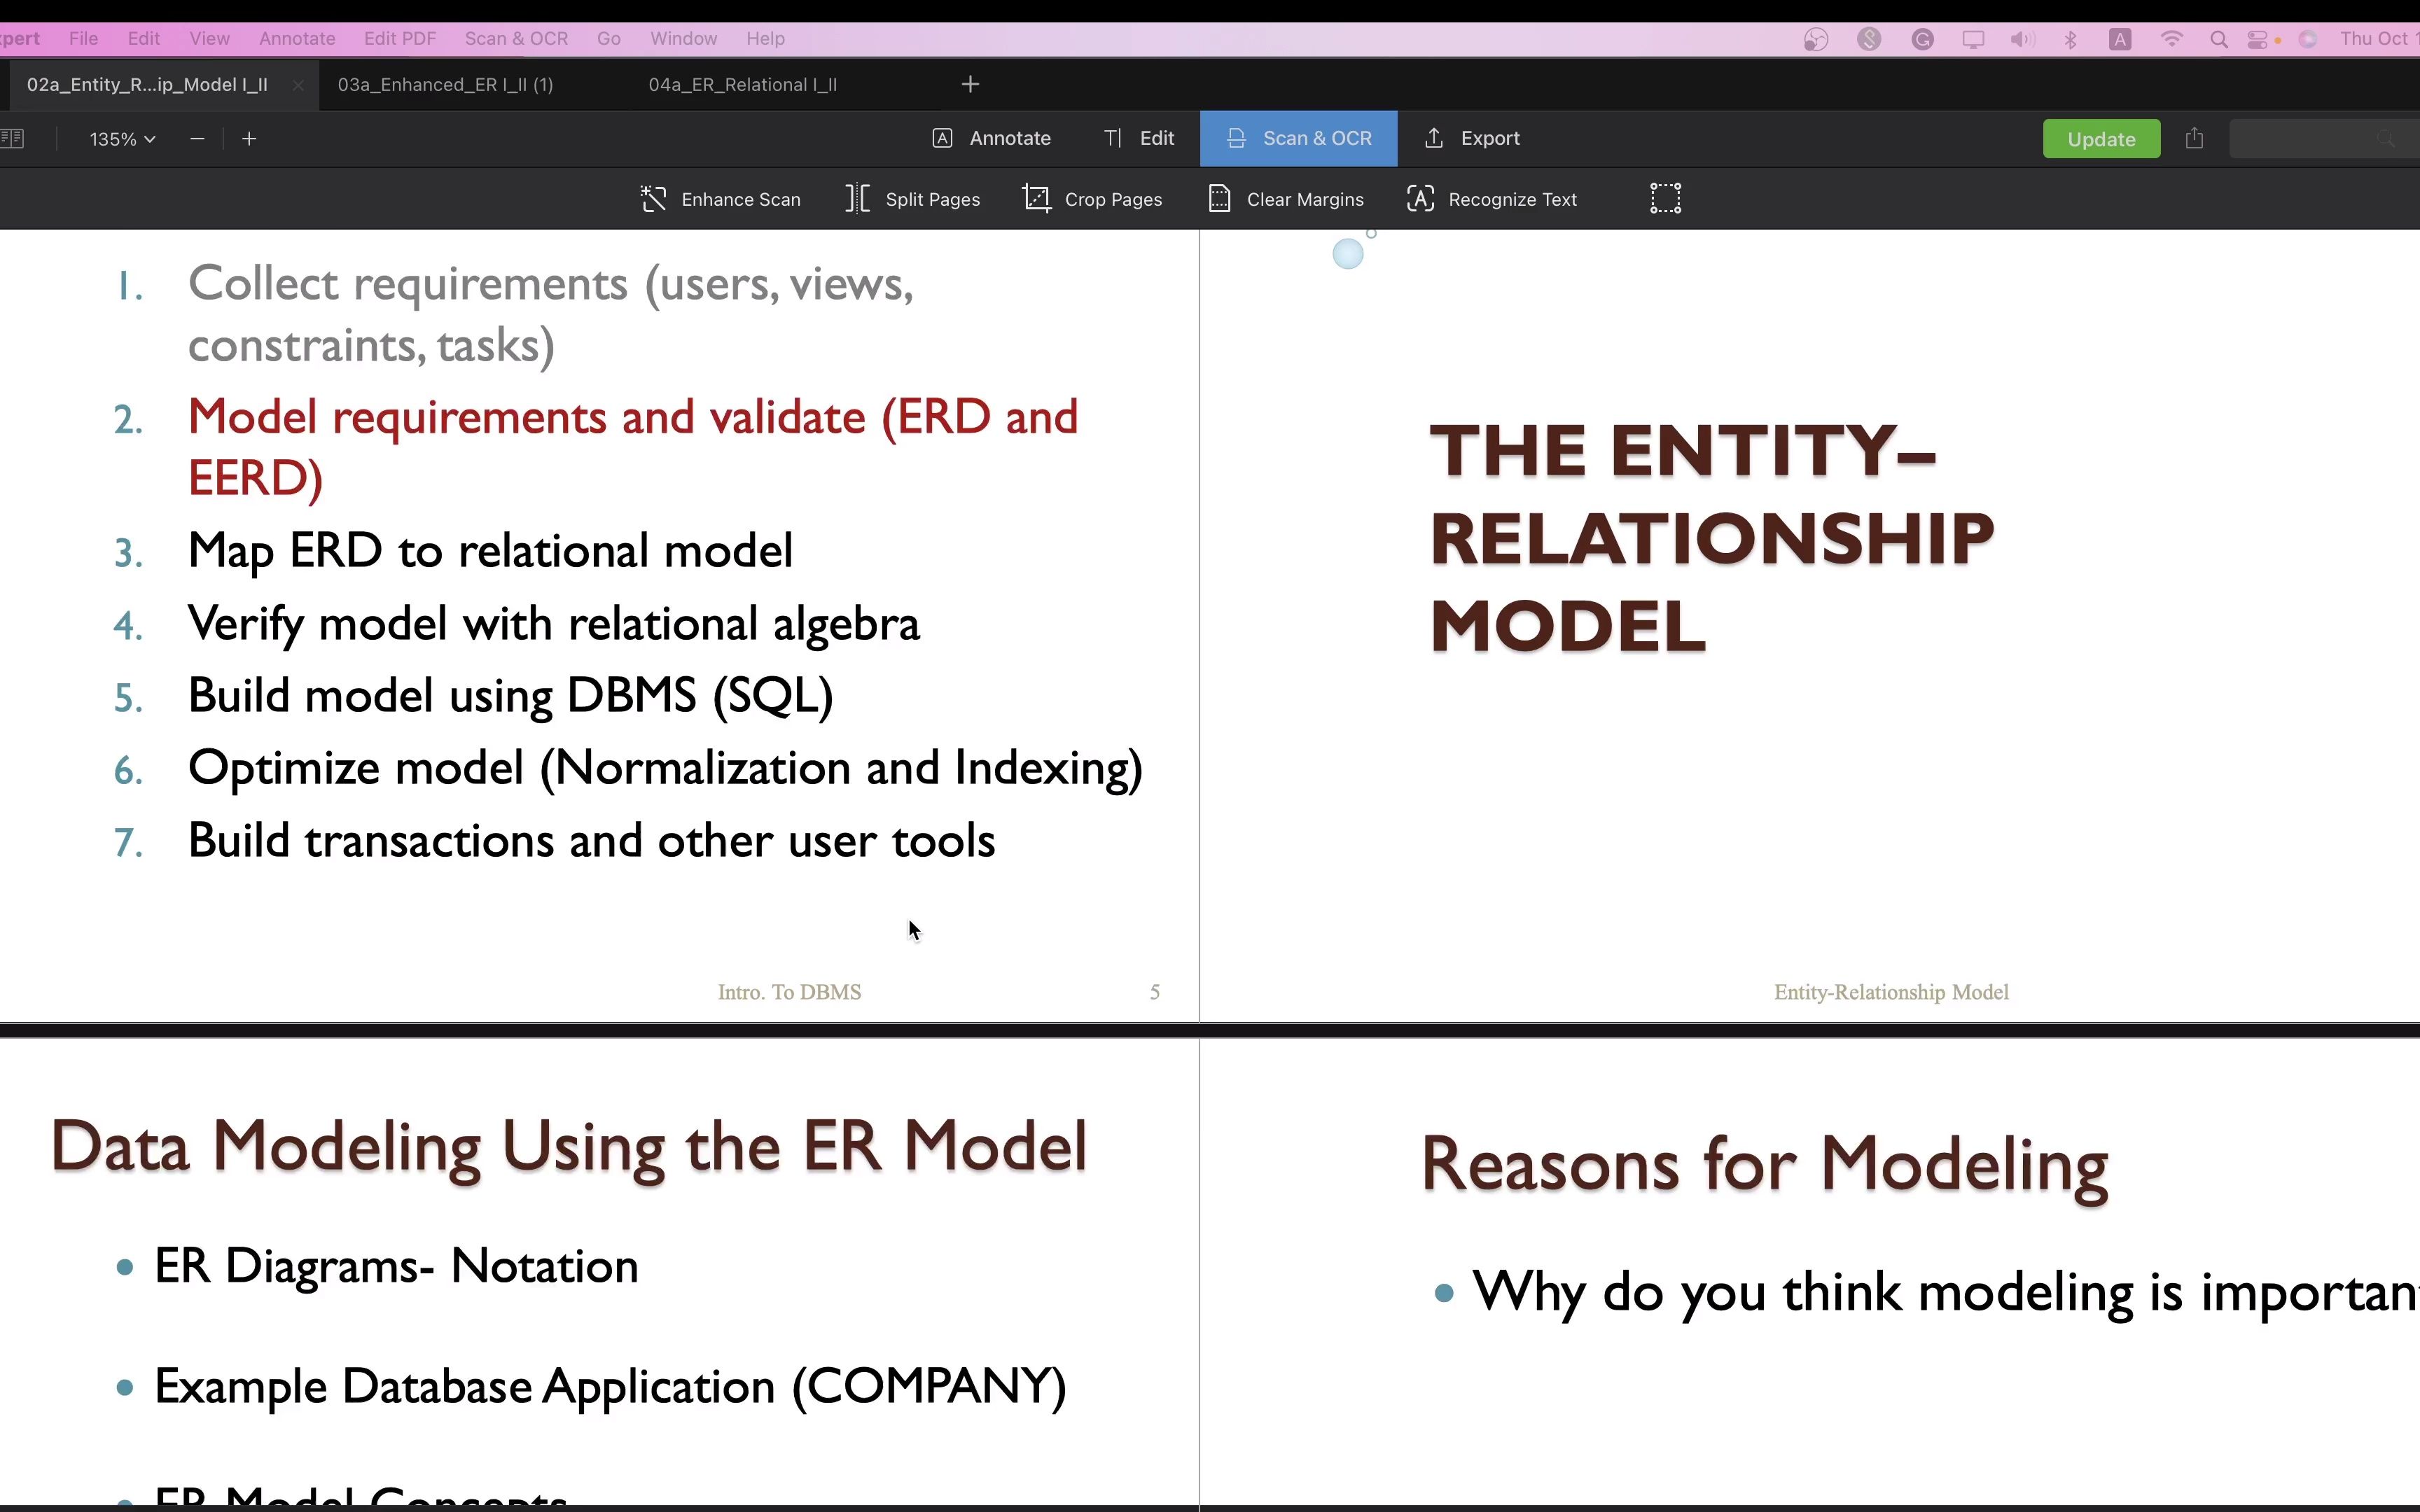
Task: Focus the toolbar search field
Action: coord(2324,139)
